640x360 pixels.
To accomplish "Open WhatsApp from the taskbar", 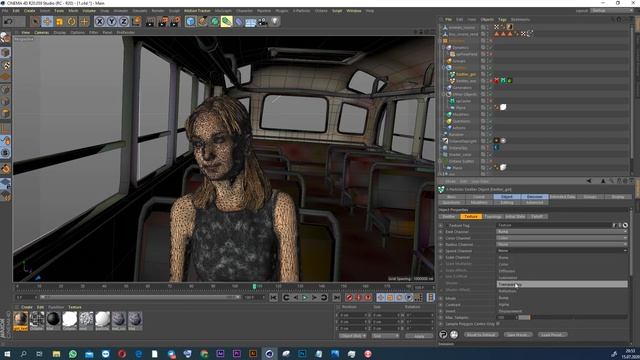I will click(x=73, y=353).
